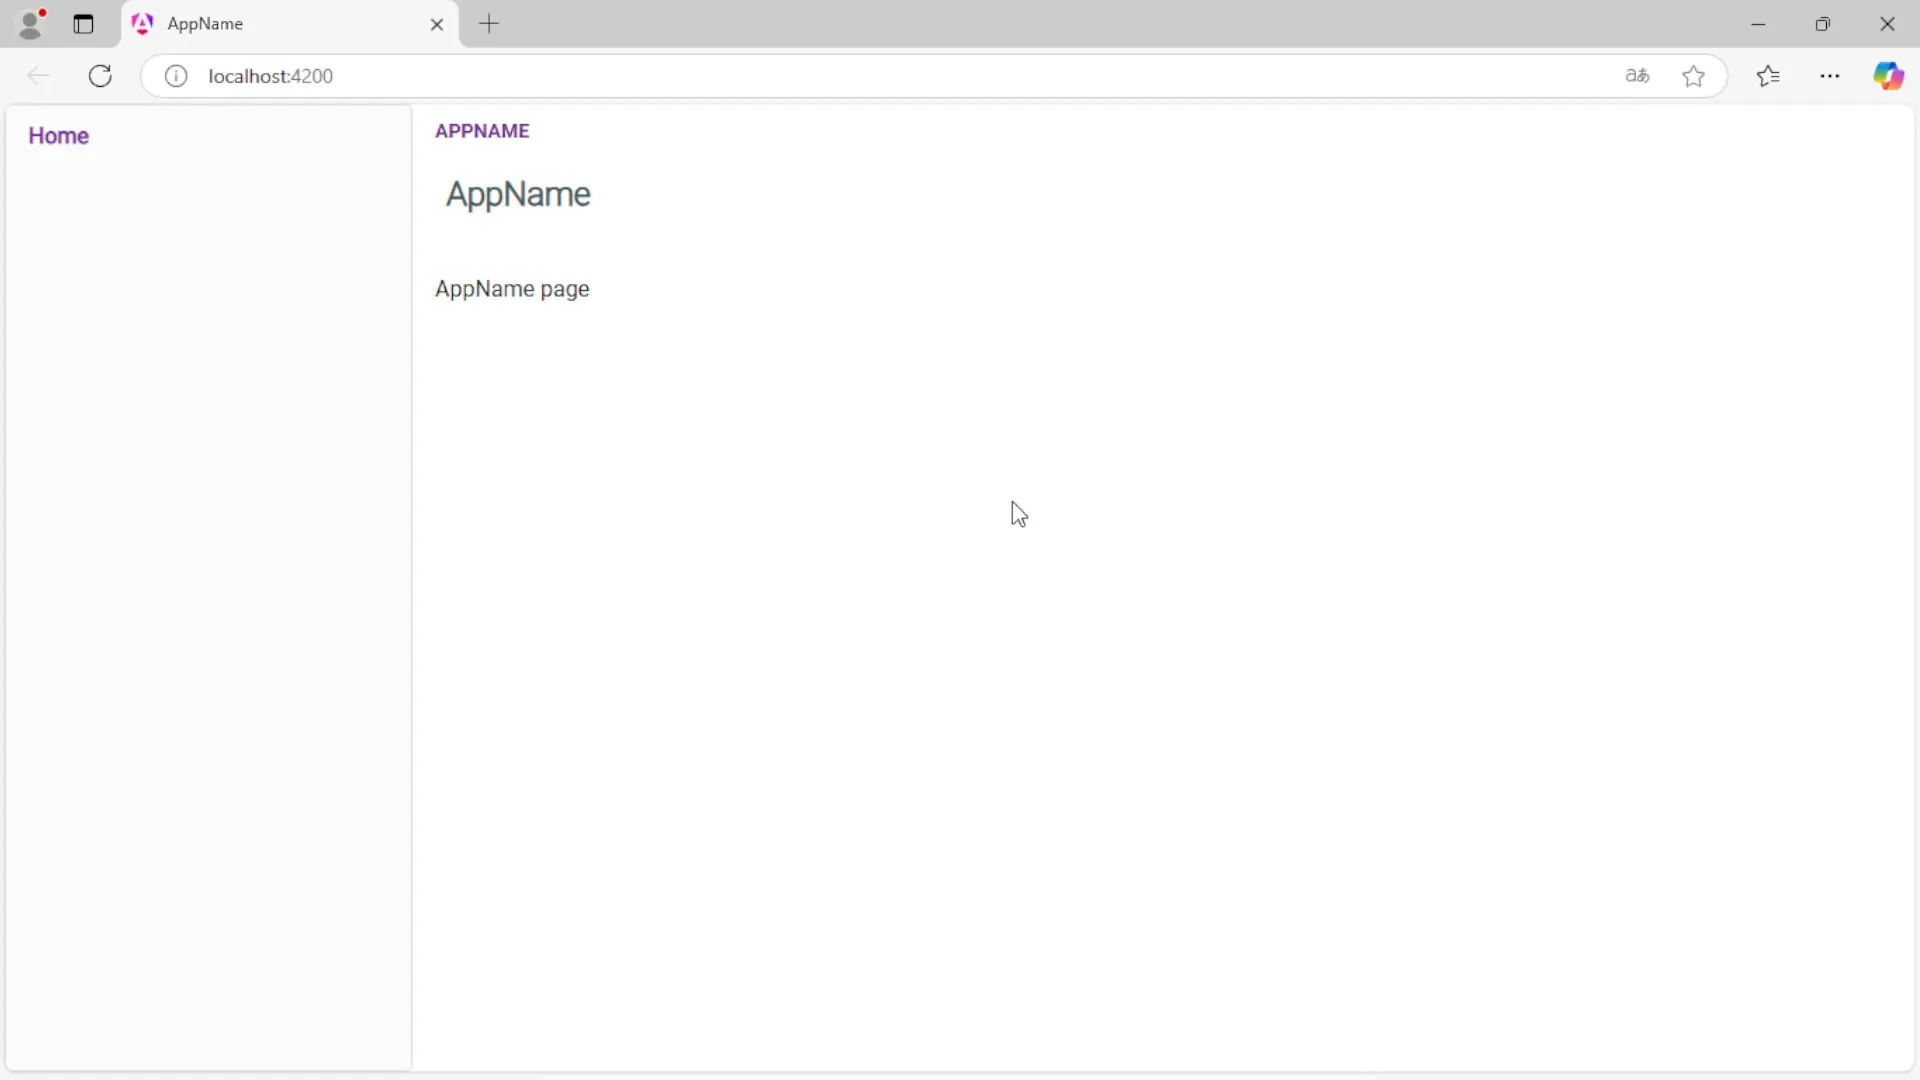Open the favorites list icon
This screenshot has width=1920, height=1080.
[1768, 76]
